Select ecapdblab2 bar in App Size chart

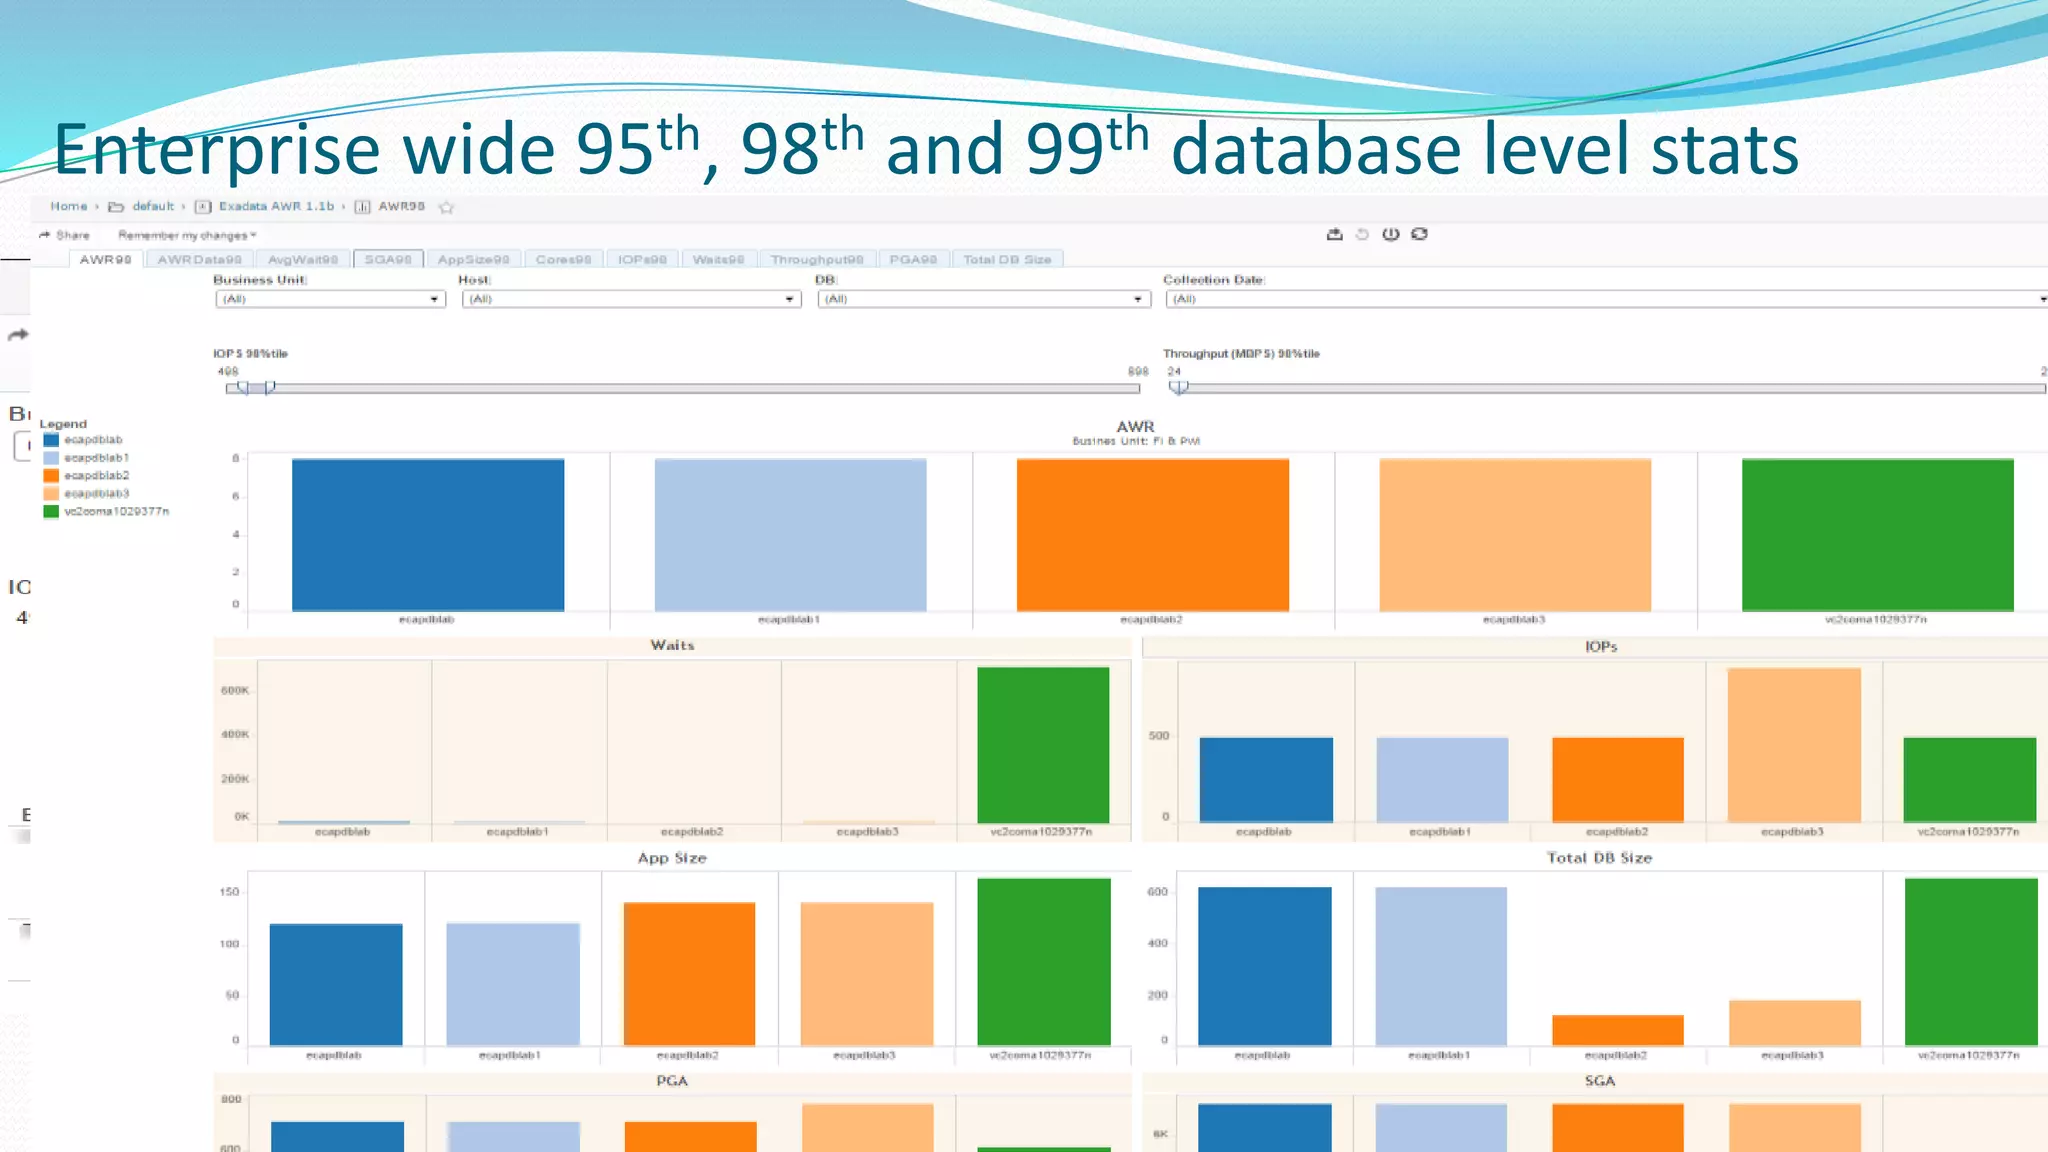tap(689, 974)
